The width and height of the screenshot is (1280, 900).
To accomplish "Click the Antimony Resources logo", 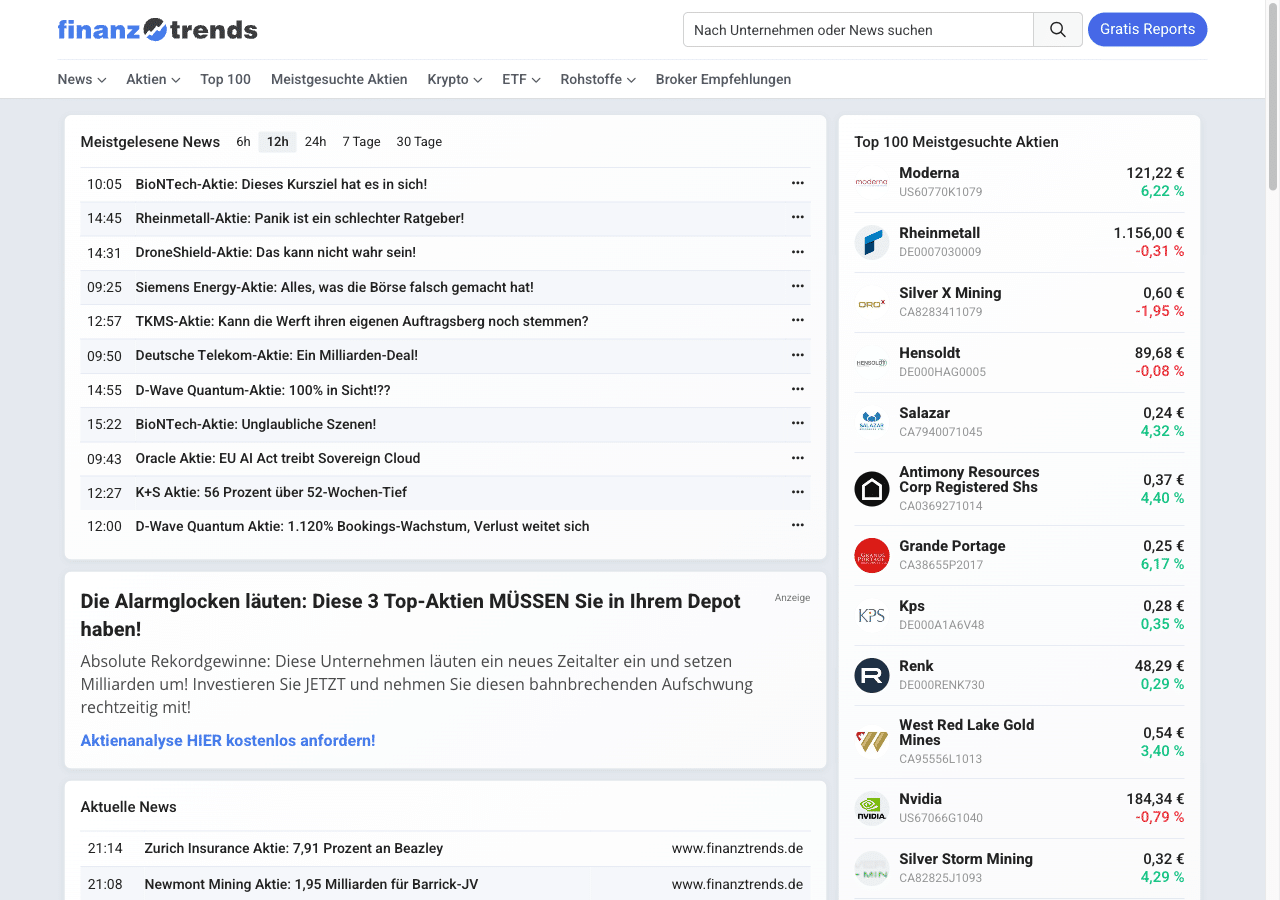I will click(x=872, y=489).
